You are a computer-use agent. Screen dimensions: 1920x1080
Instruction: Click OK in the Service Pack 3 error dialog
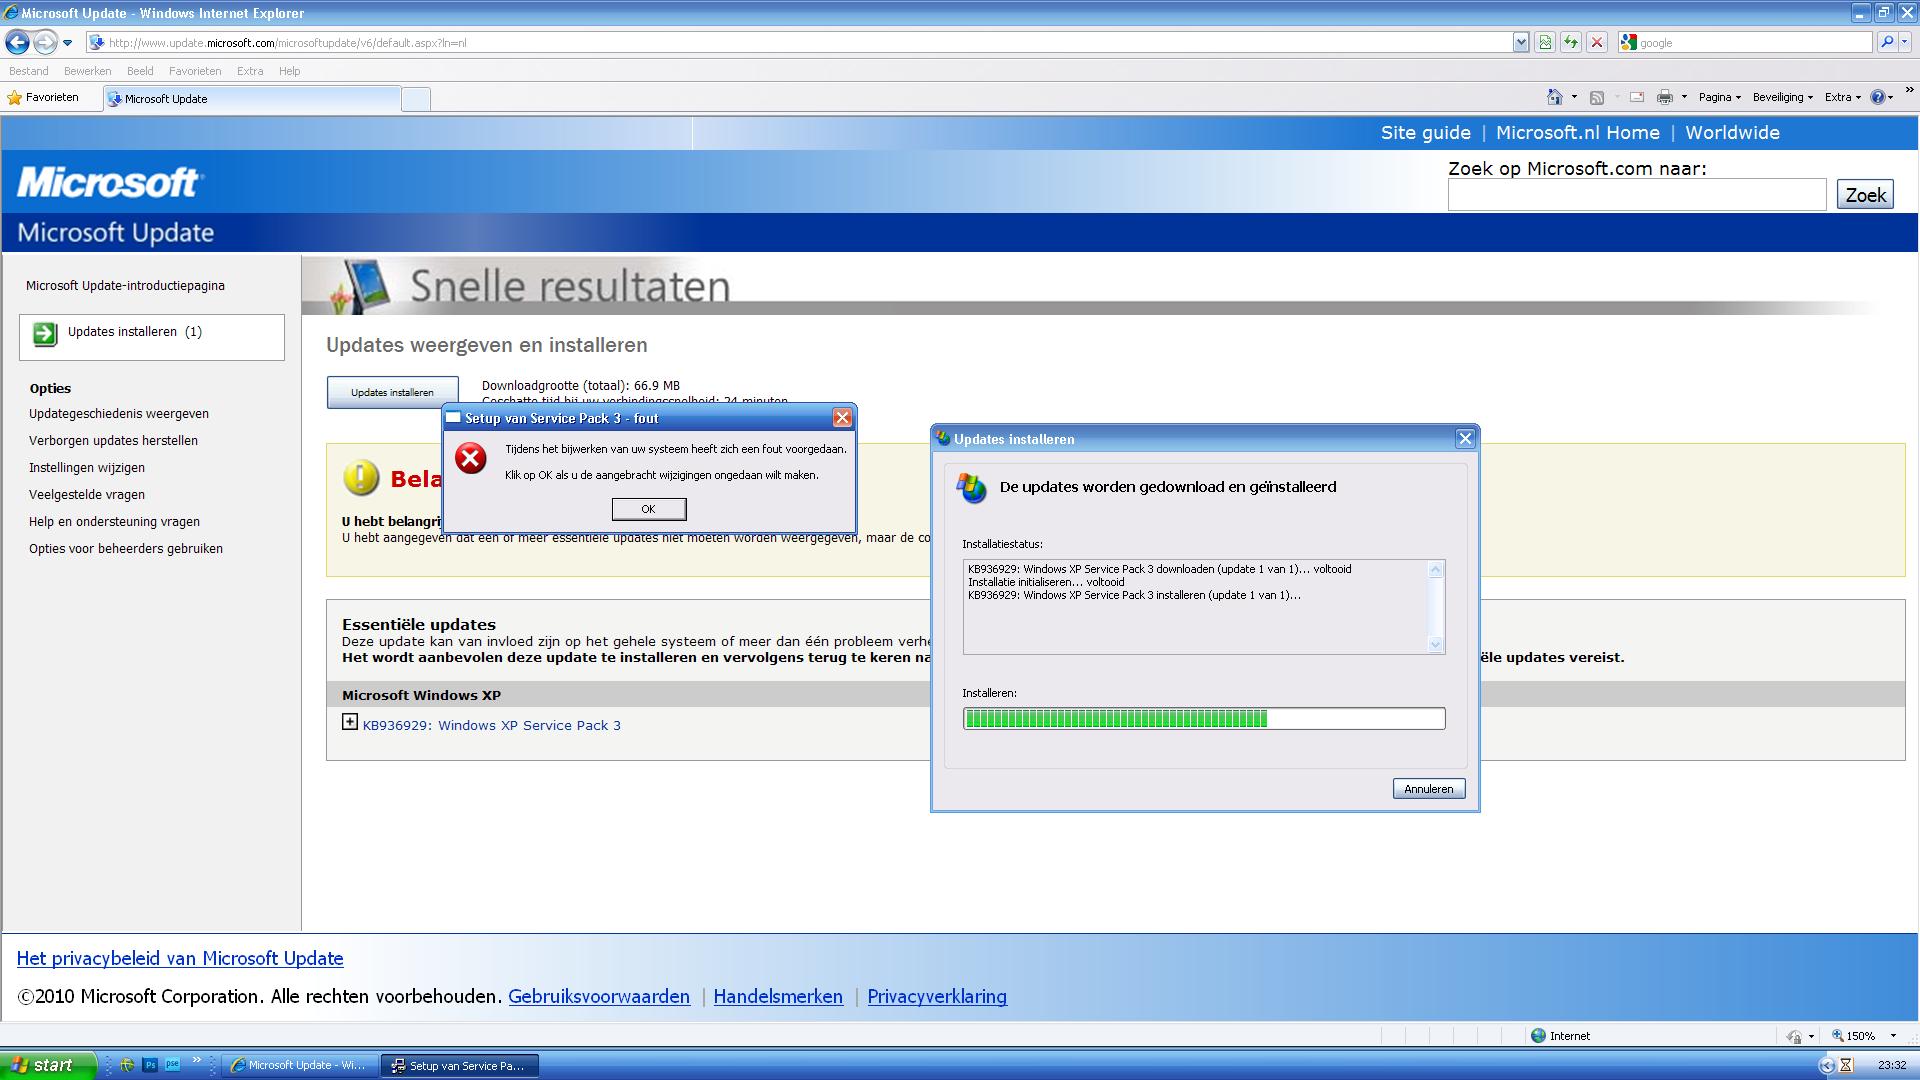point(648,509)
